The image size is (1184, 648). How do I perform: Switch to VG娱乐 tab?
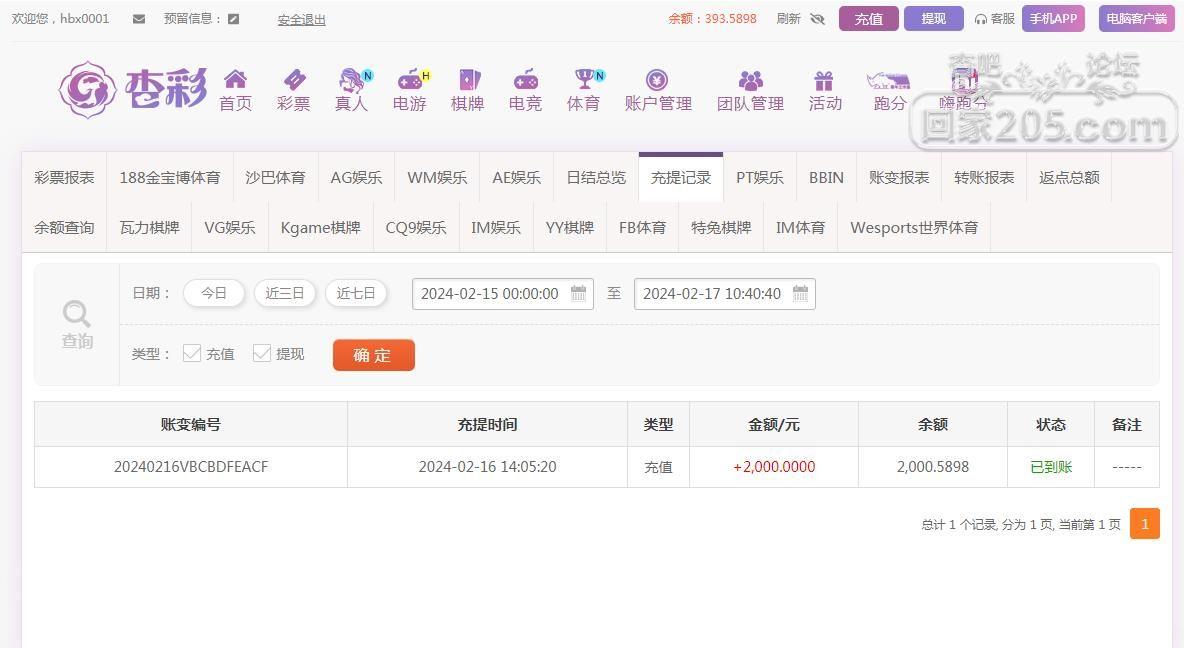coord(230,227)
